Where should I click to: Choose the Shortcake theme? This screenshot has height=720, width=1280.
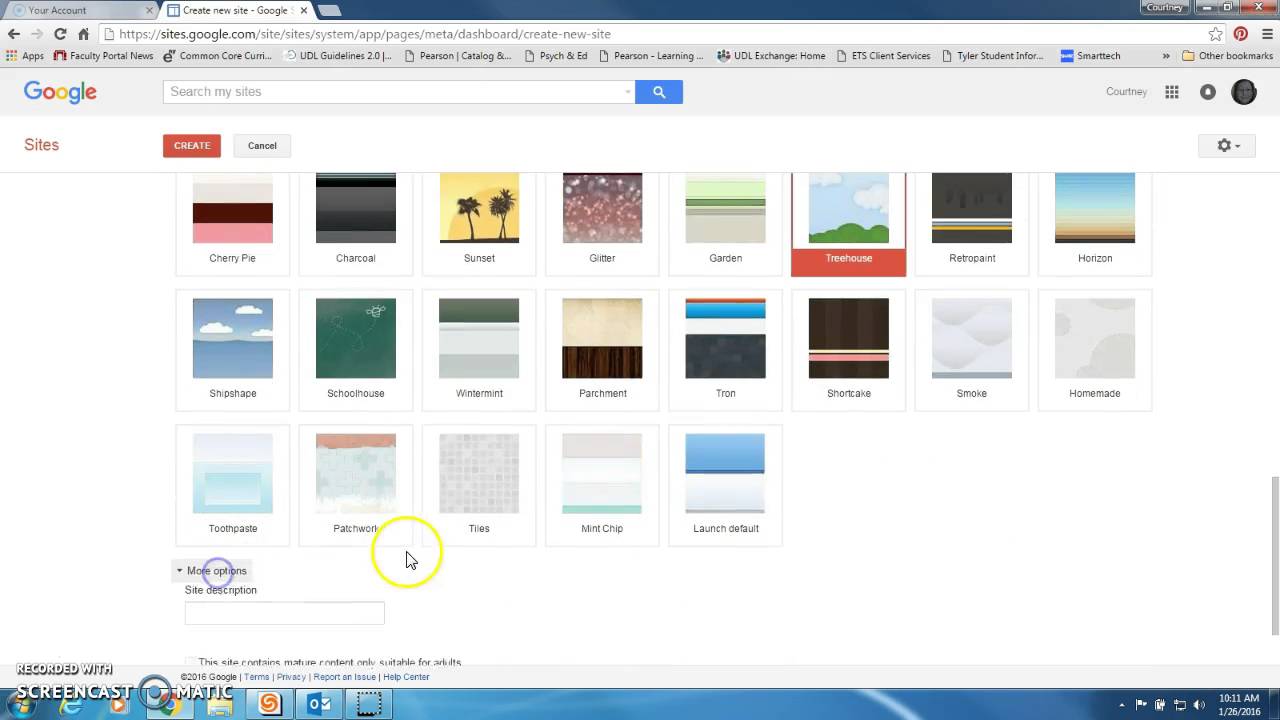pos(849,350)
